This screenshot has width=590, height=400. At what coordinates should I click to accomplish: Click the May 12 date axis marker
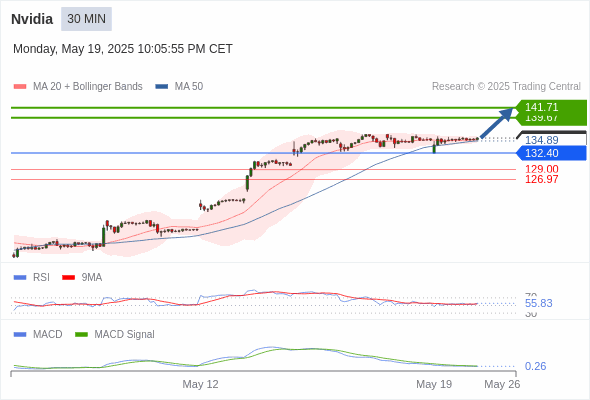[x=200, y=384]
